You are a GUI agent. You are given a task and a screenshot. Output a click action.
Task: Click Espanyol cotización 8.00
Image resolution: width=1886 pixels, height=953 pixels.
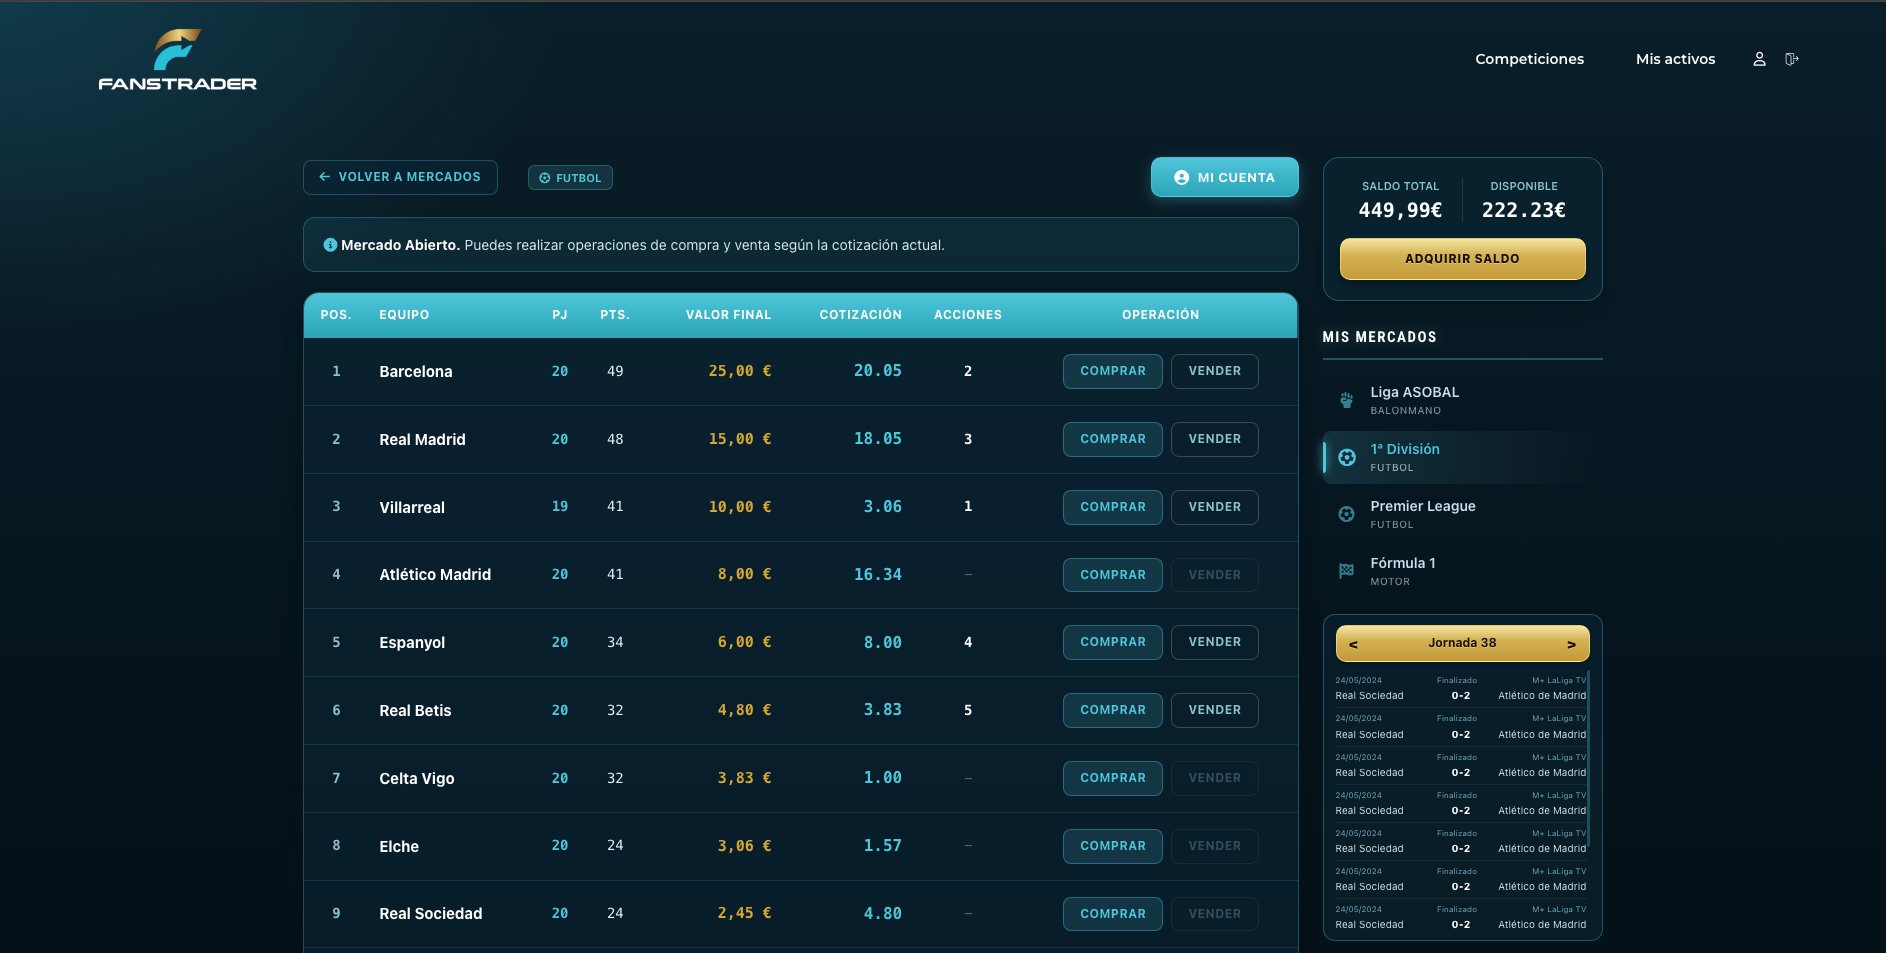coord(882,642)
